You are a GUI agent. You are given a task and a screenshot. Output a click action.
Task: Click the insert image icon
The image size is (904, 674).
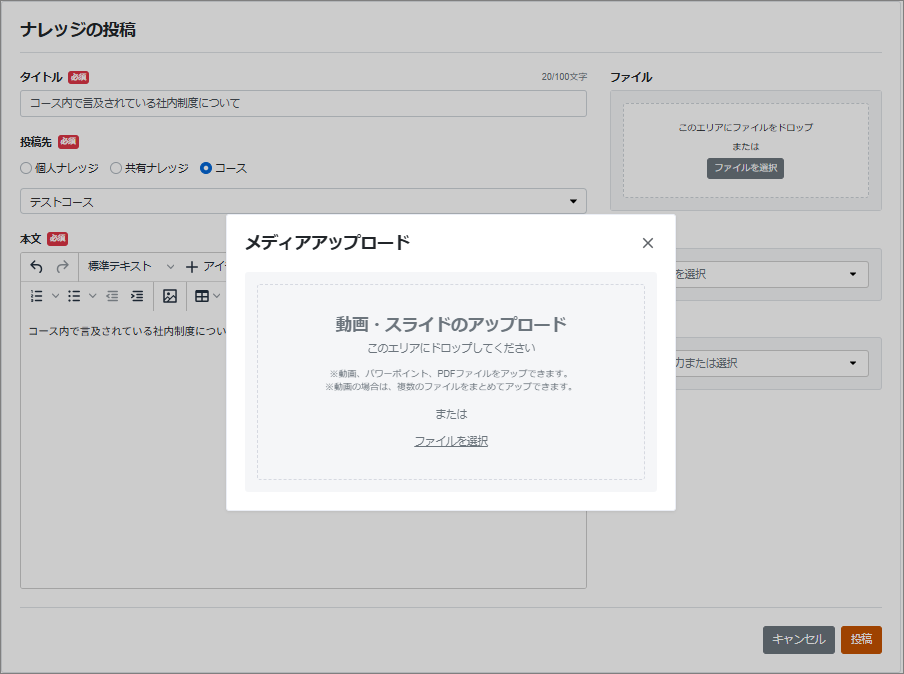[x=170, y=296]
